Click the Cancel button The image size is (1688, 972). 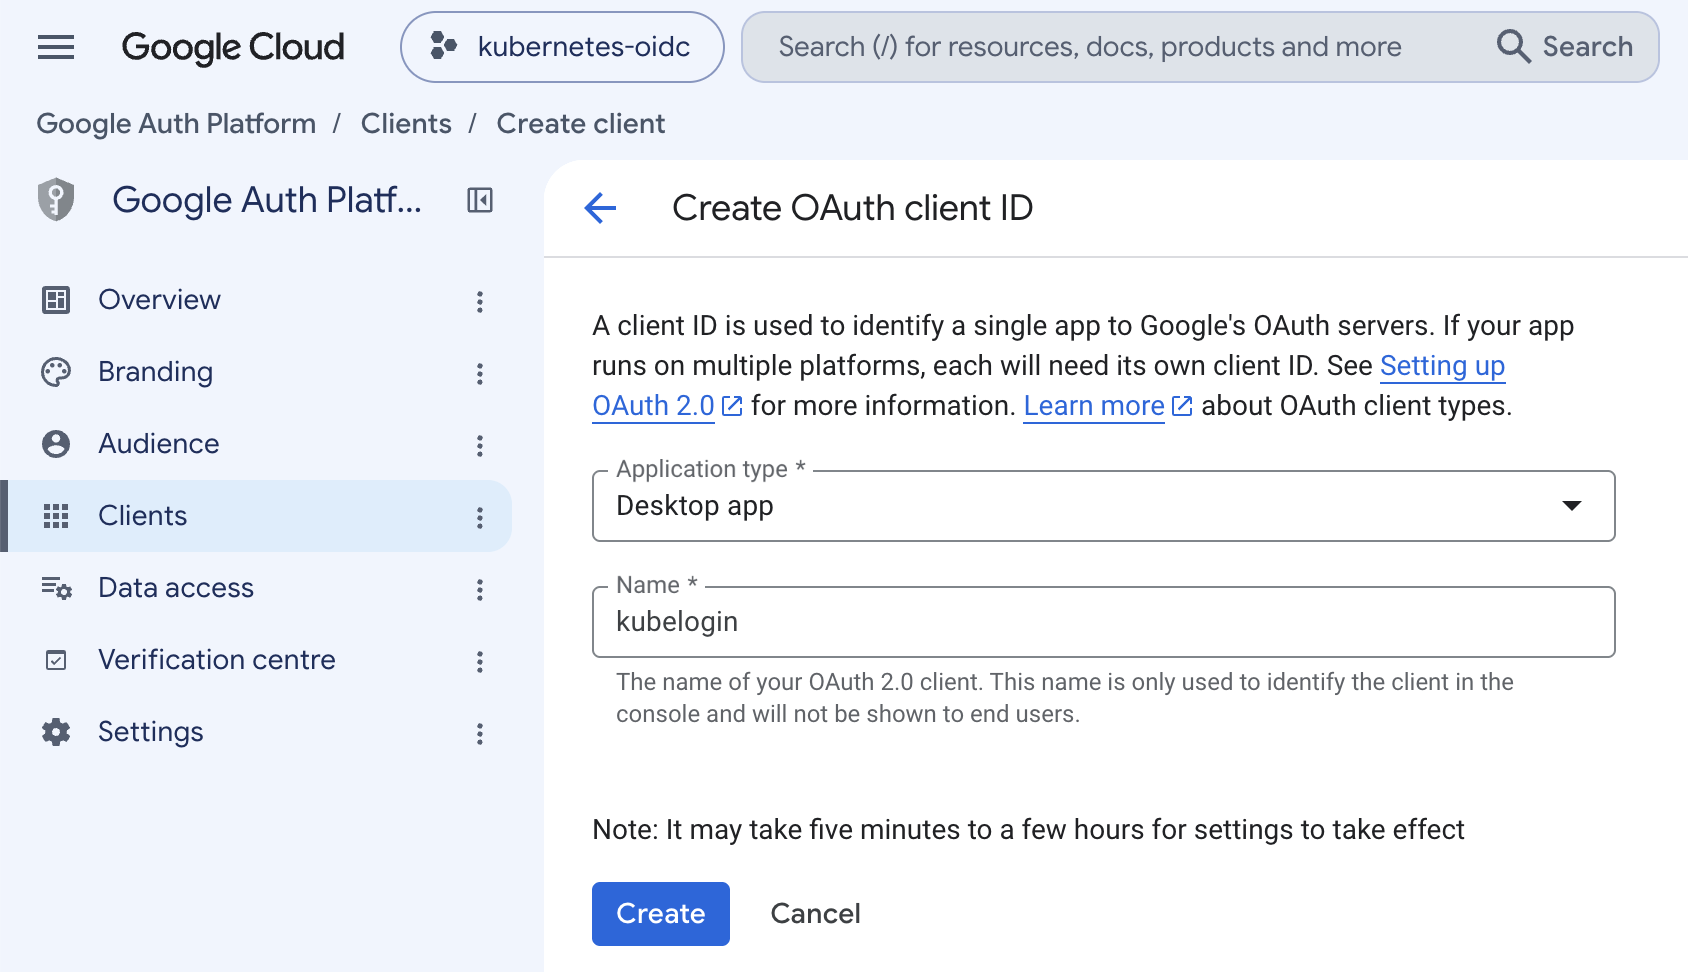(x=816, y=914)
